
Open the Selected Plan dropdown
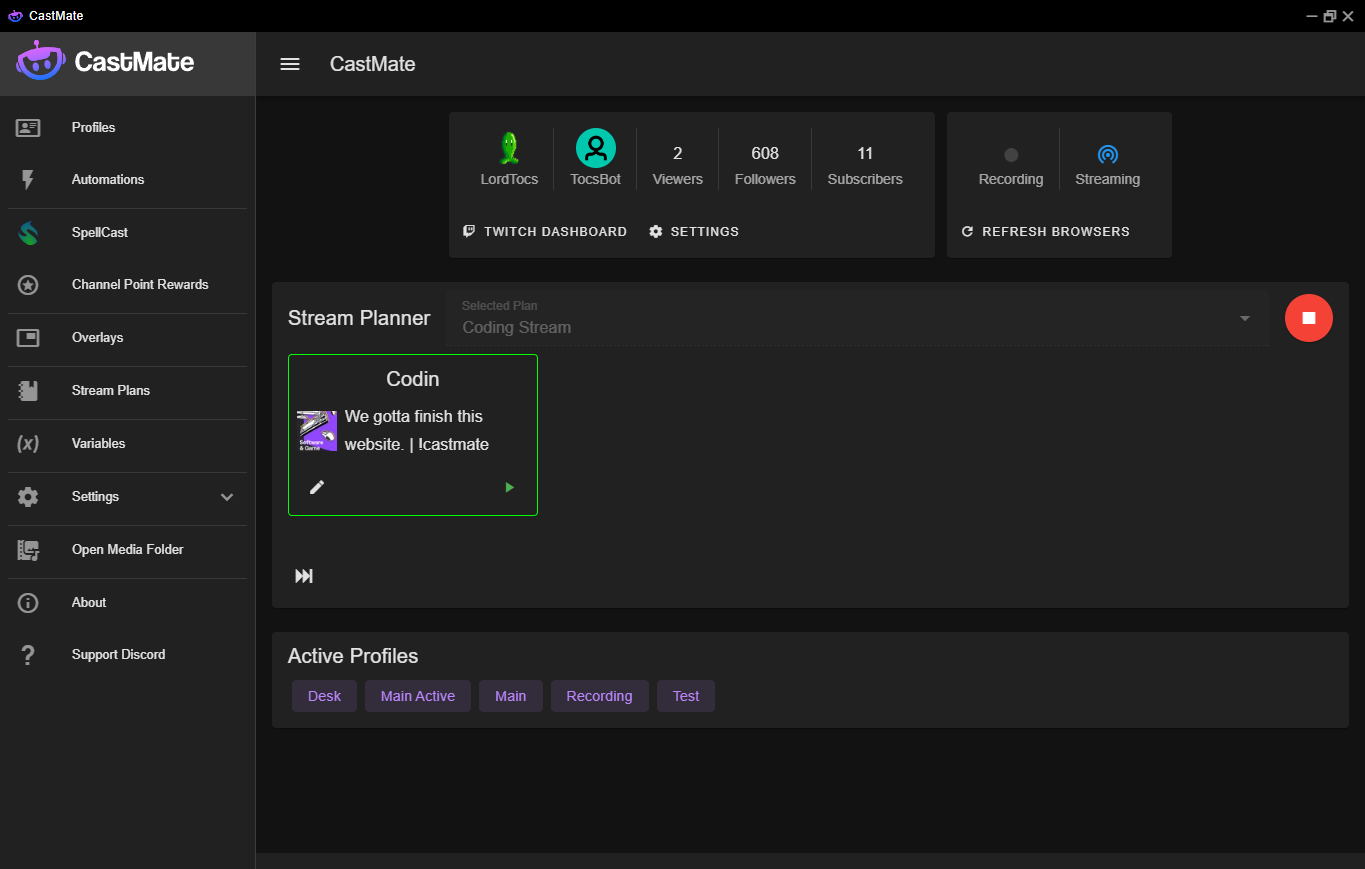tap(858, 318)
